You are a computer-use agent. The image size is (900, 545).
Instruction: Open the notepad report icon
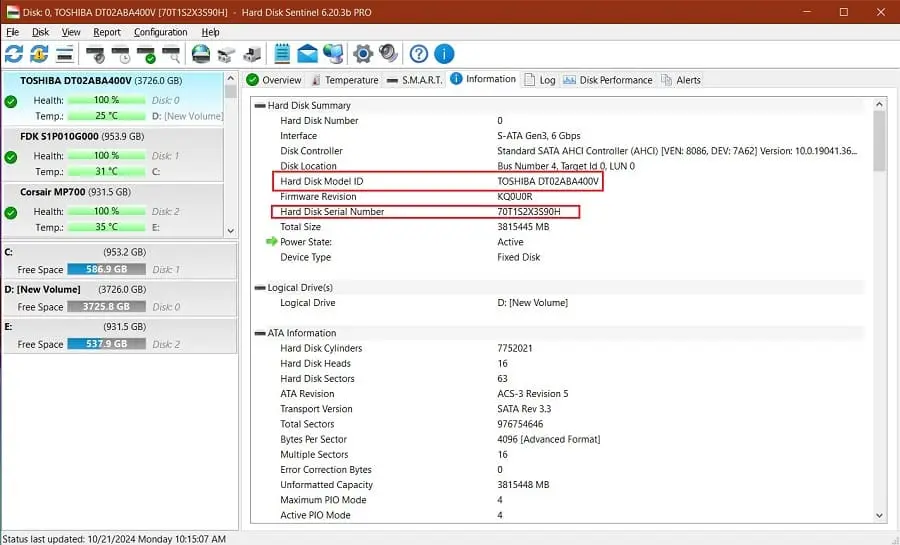pyautogui.click(x=282, y=54)
